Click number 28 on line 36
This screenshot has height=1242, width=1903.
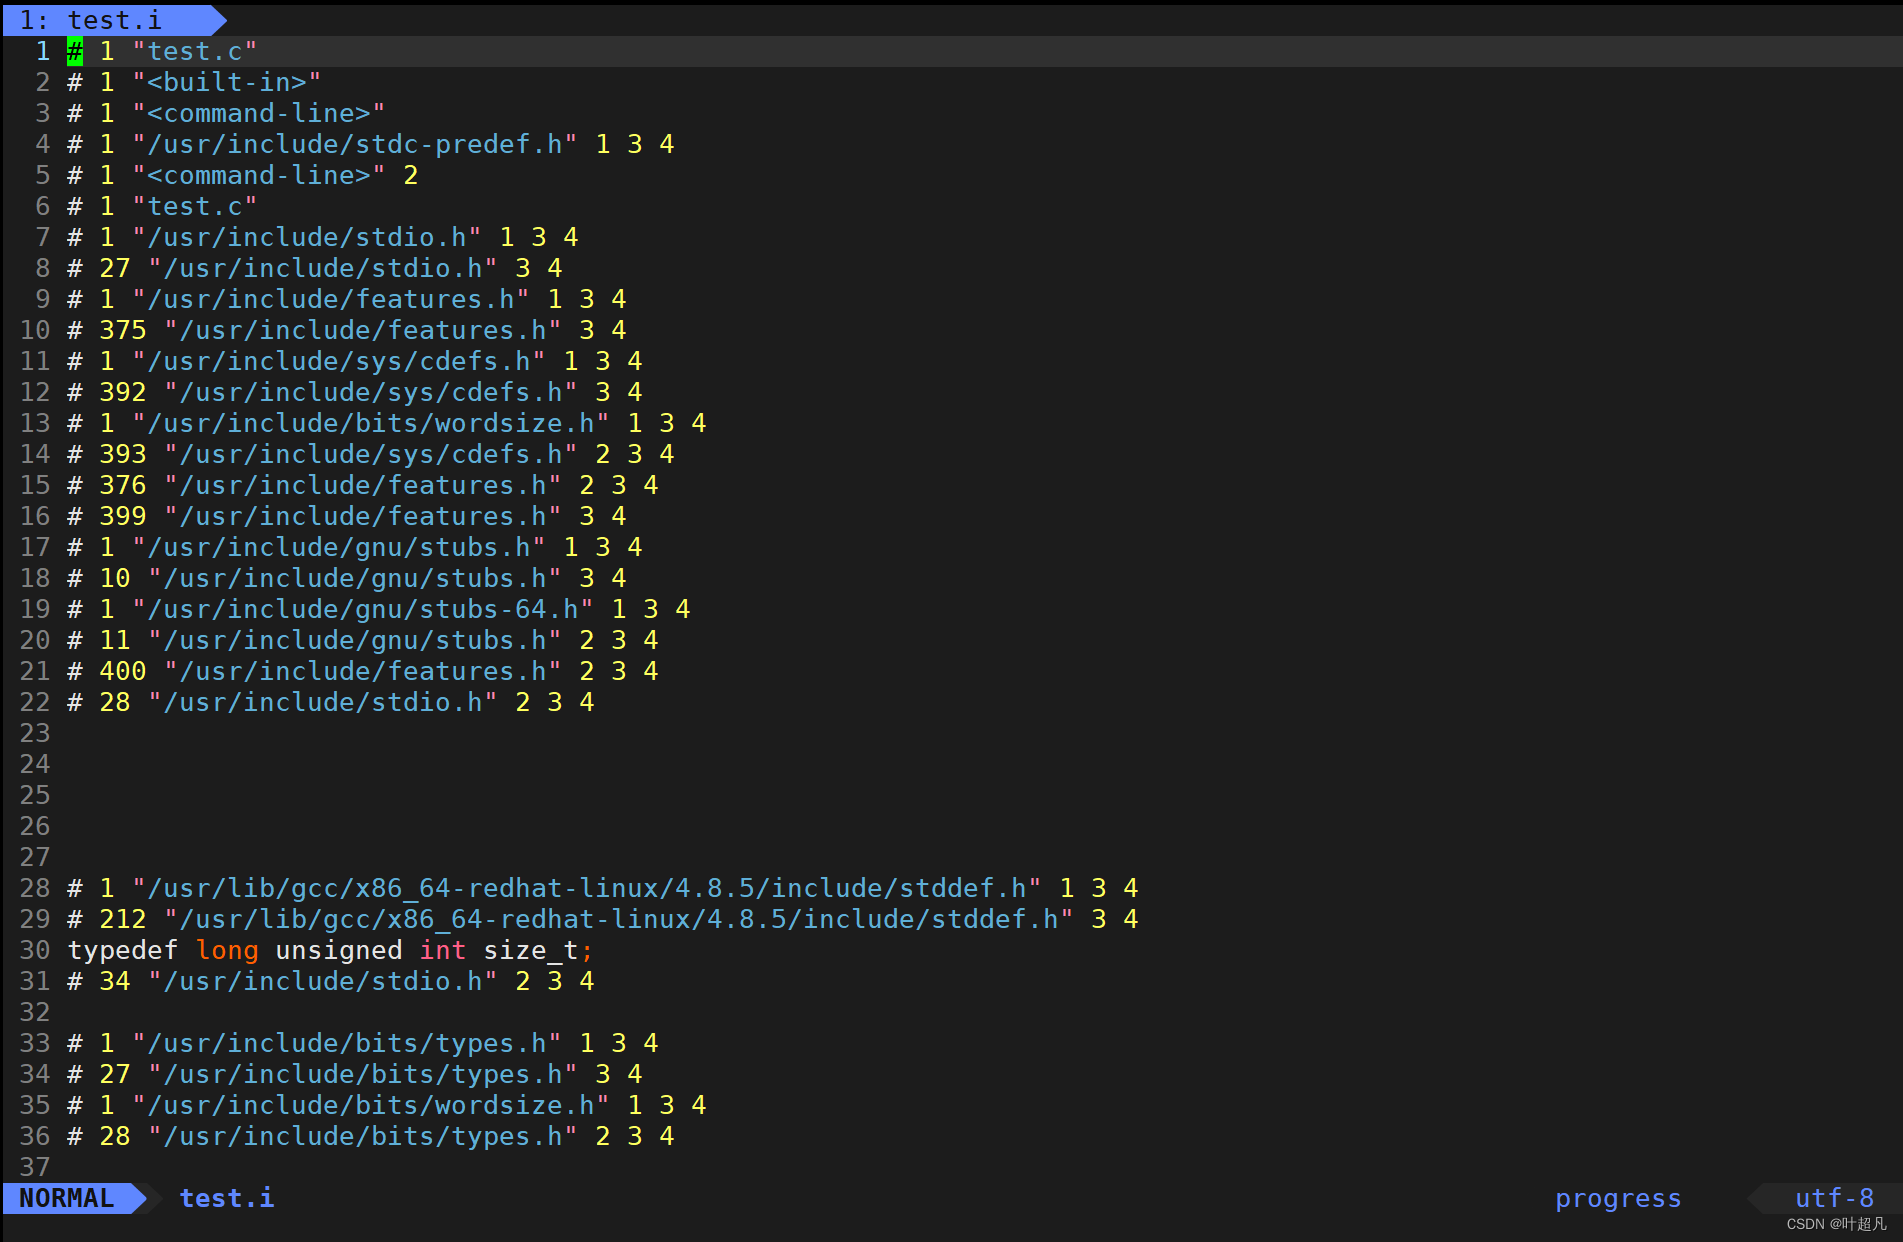[115, 1136]
